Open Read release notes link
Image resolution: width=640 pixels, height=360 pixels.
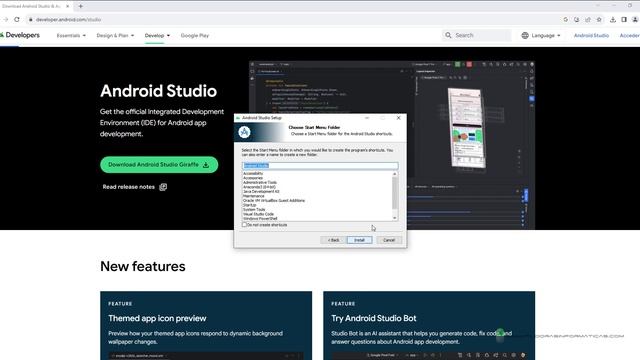point(129,187)
